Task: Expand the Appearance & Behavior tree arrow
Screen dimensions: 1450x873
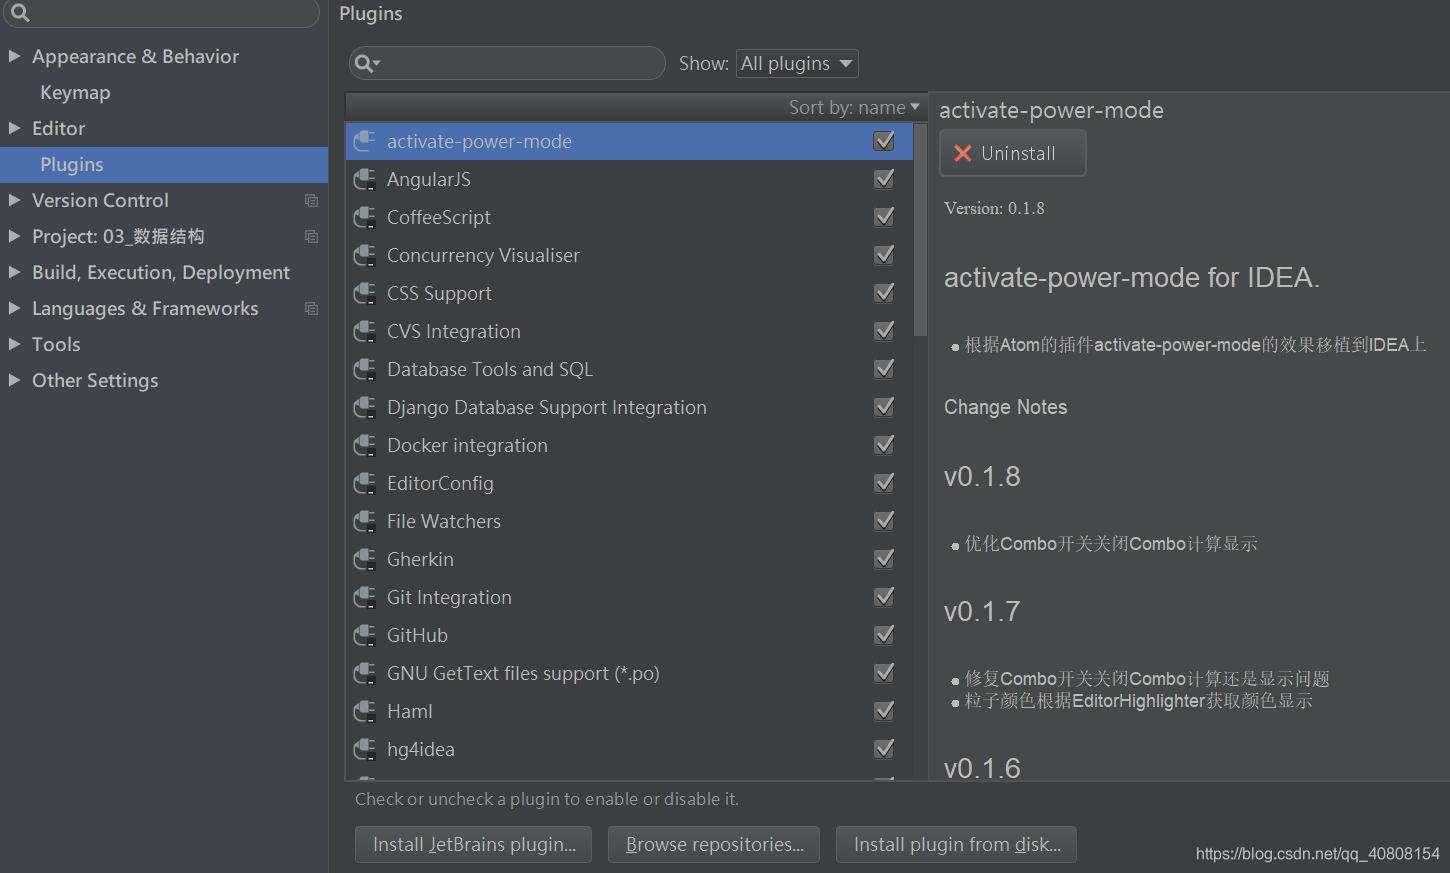Action: click(x=14, y=56)
